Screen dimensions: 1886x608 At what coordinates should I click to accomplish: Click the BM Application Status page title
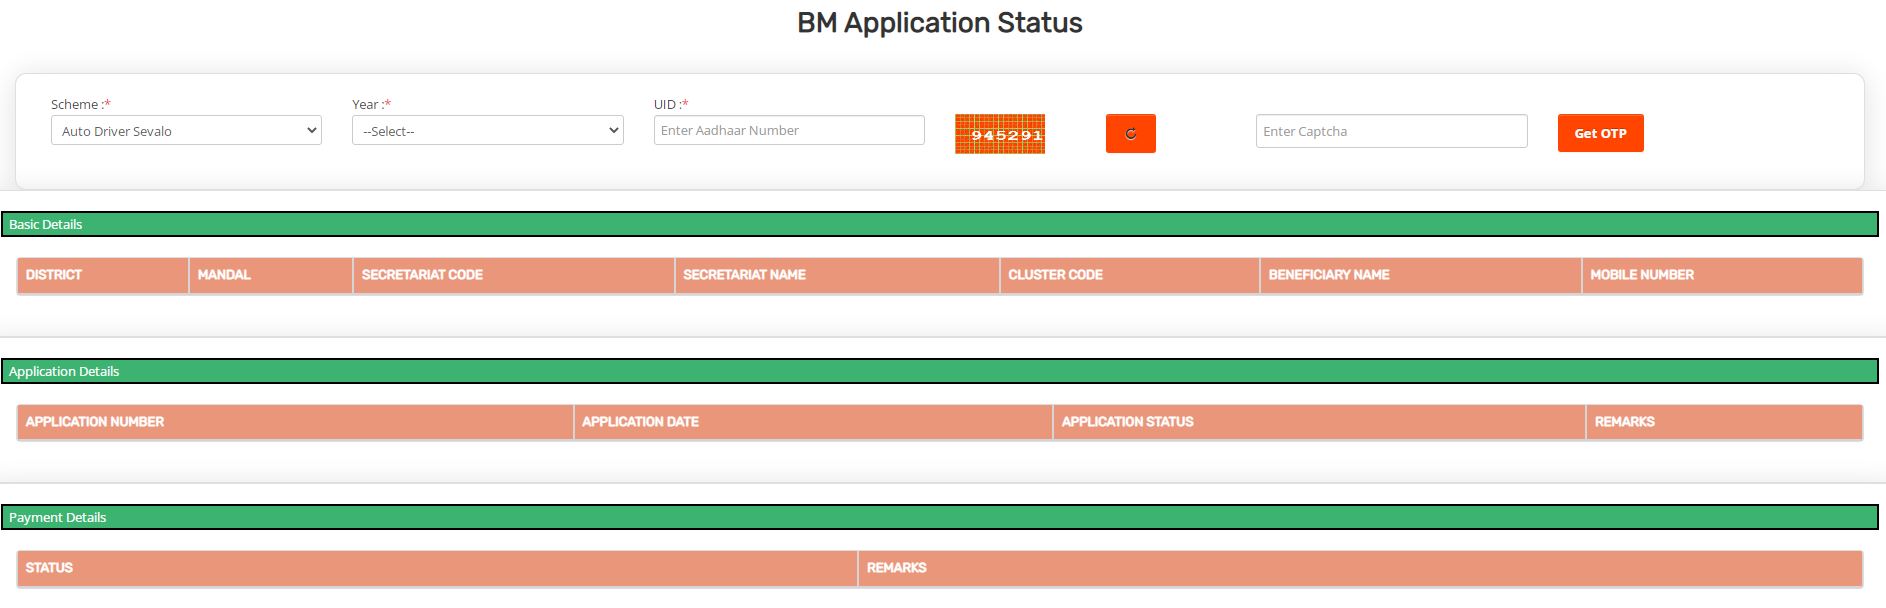click(939, 23)
